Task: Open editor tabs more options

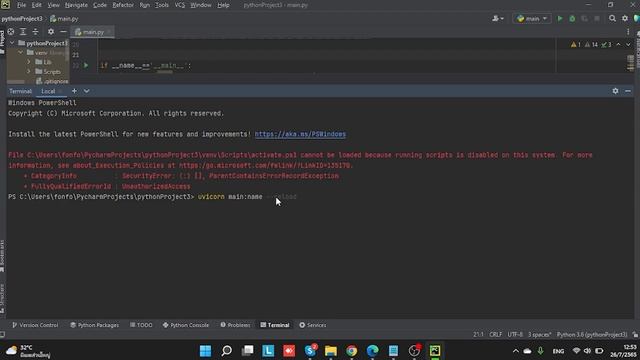Action: click(628, 32)
